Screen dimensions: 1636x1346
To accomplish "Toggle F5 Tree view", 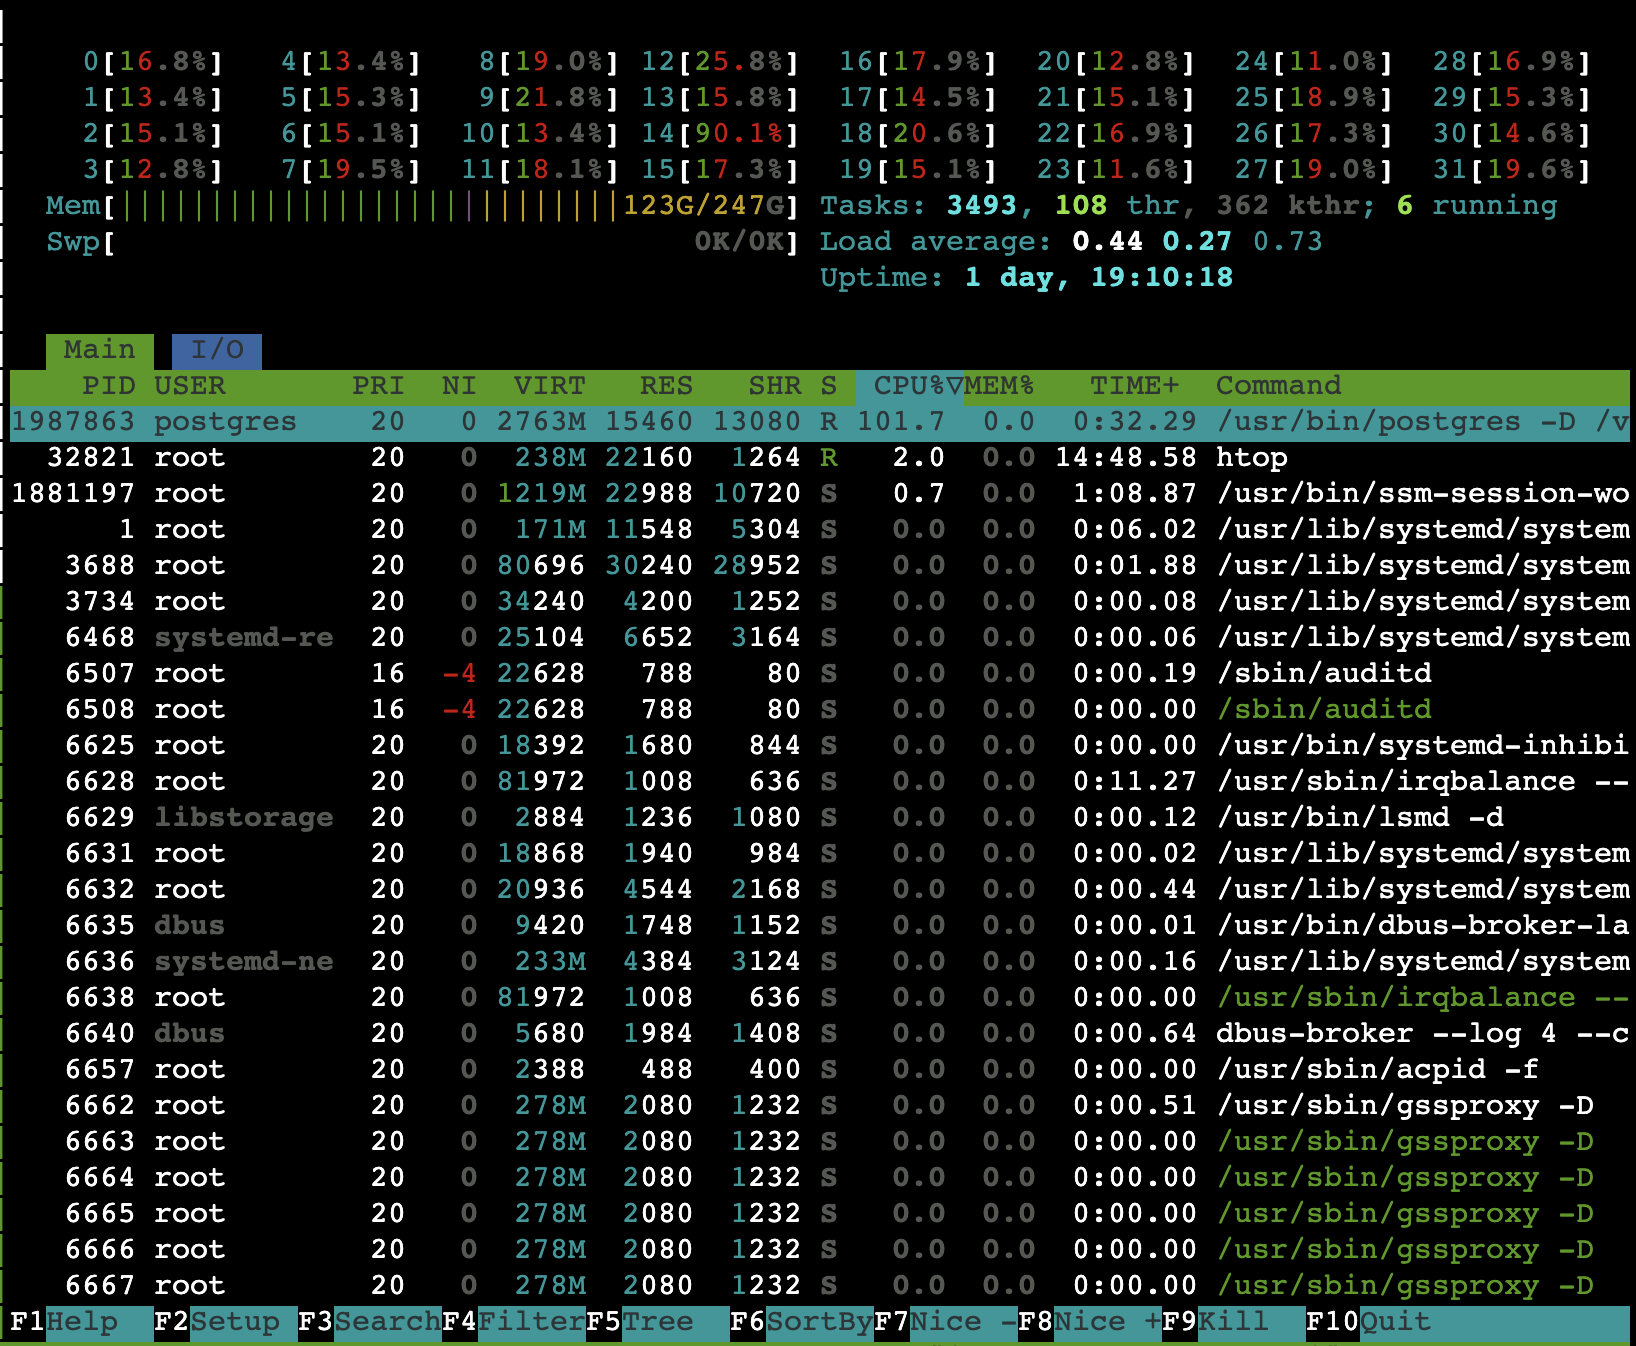I will (x=658, y=1322).
